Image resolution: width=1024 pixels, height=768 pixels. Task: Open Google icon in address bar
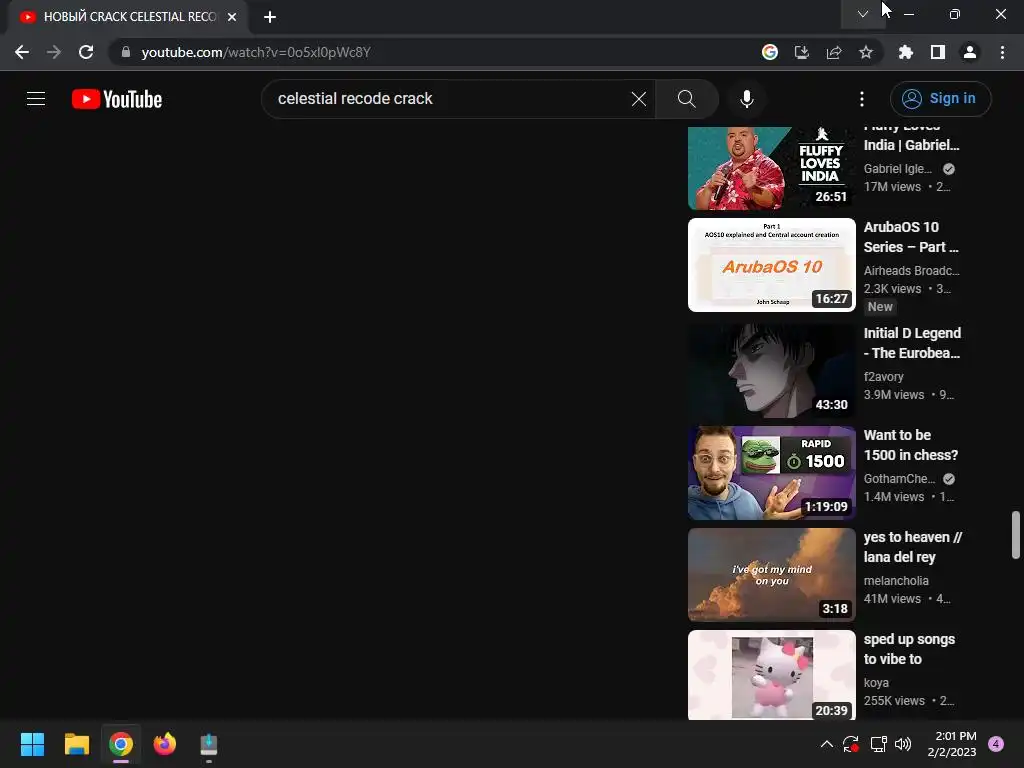[x=770, y=52]
